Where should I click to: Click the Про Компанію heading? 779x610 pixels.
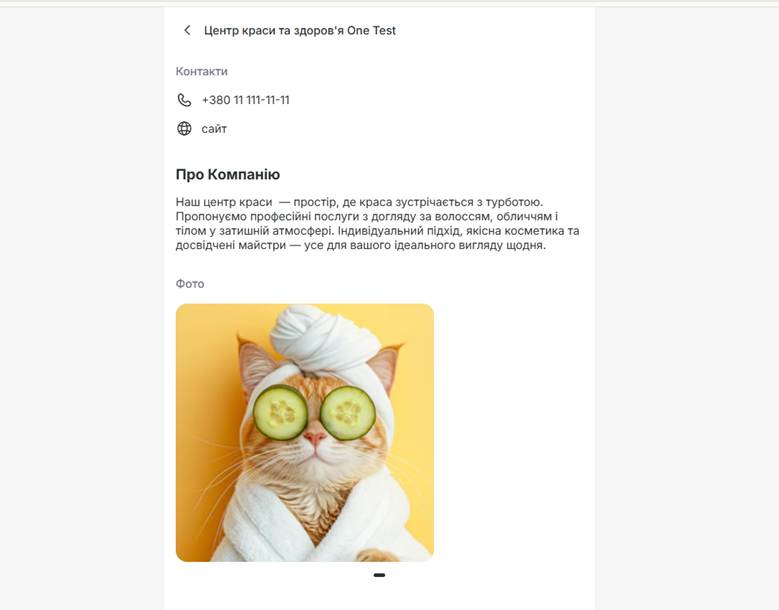tap(228, 174)
